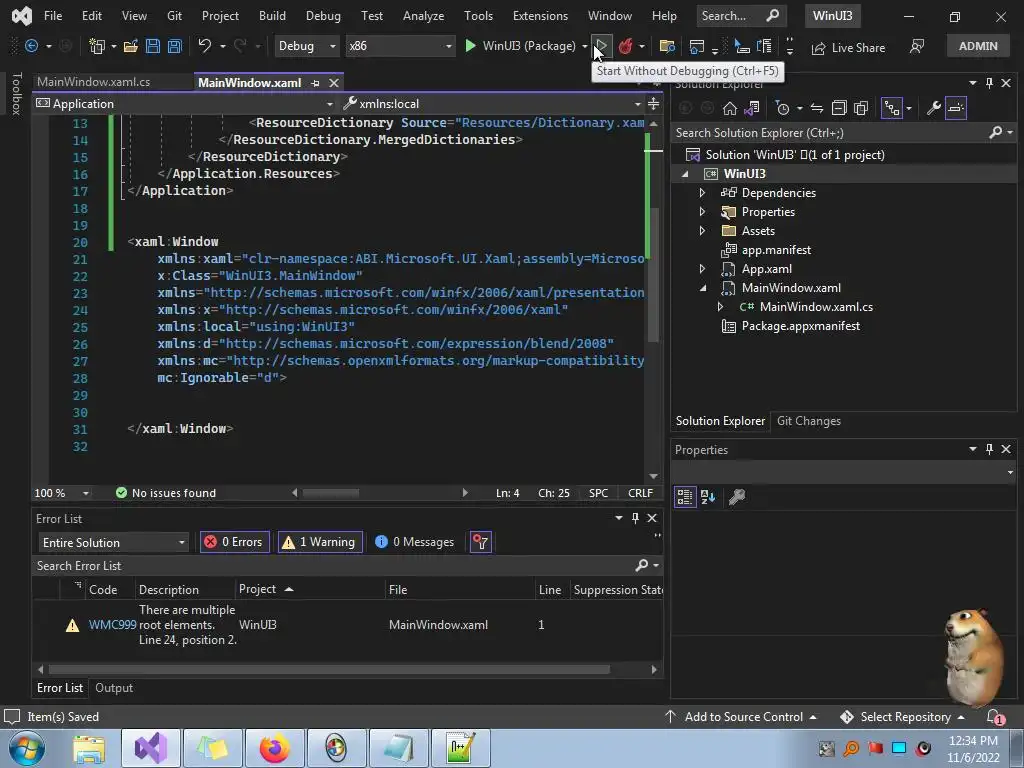Screen dimensions: 1024x768
Task: Open the Debug menu
Action: 323,16
